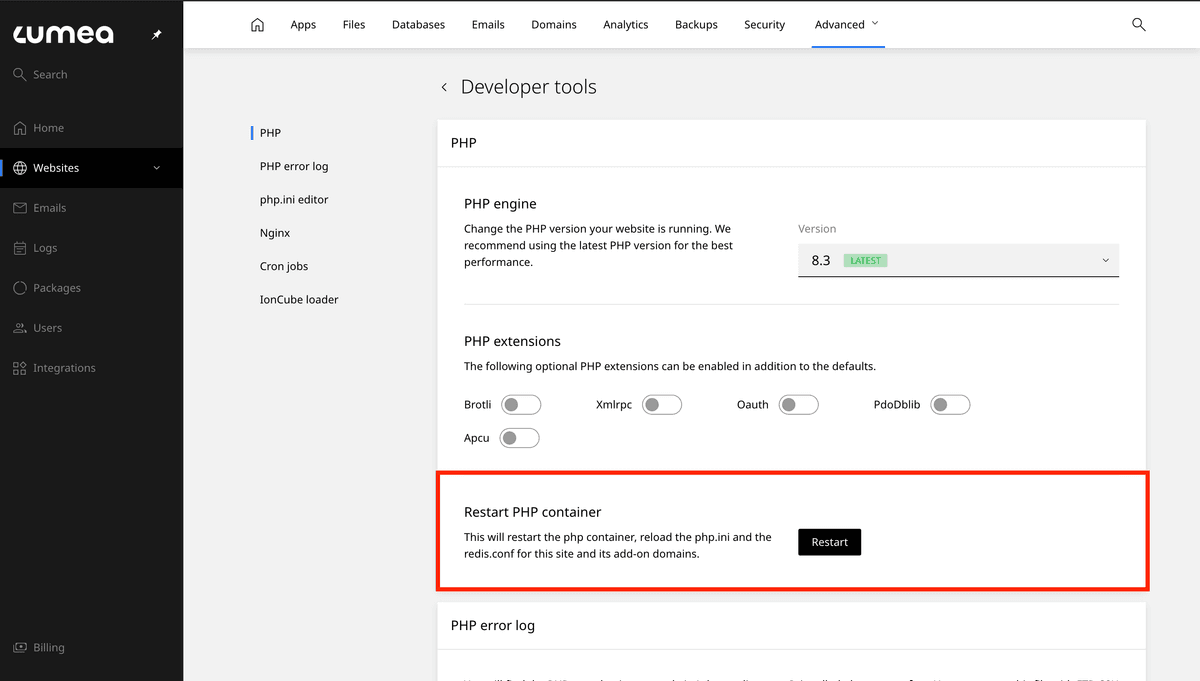The image size is (1200, 681).
Task: Open the php.ini editor section link
Action: click(294, 200)
